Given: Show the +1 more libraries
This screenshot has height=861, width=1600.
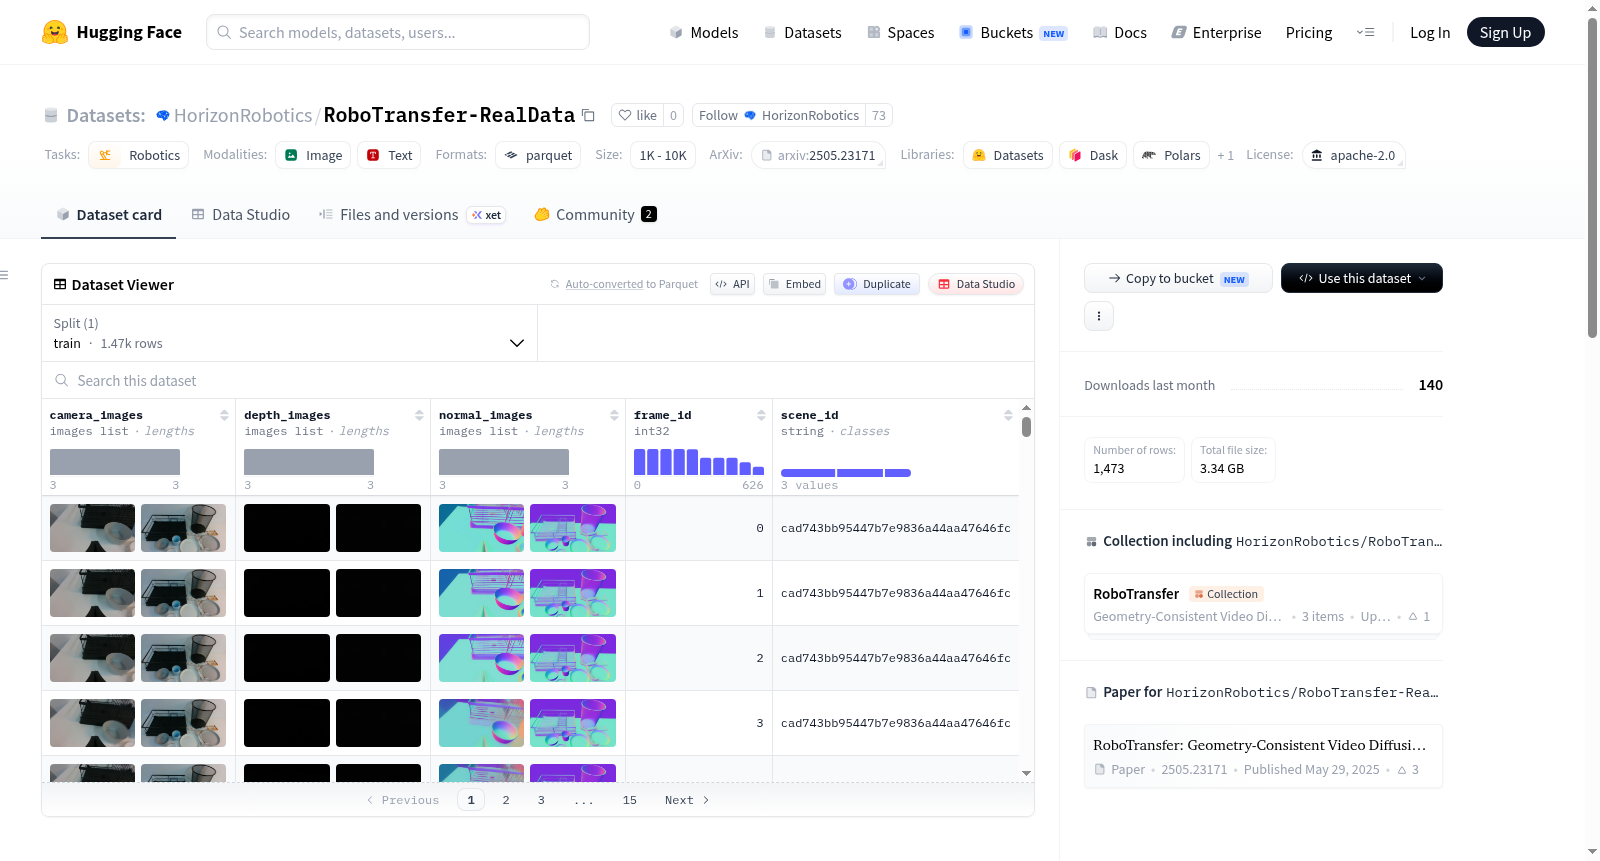Looking at the screenshot, I should [x=1225, y=155].
